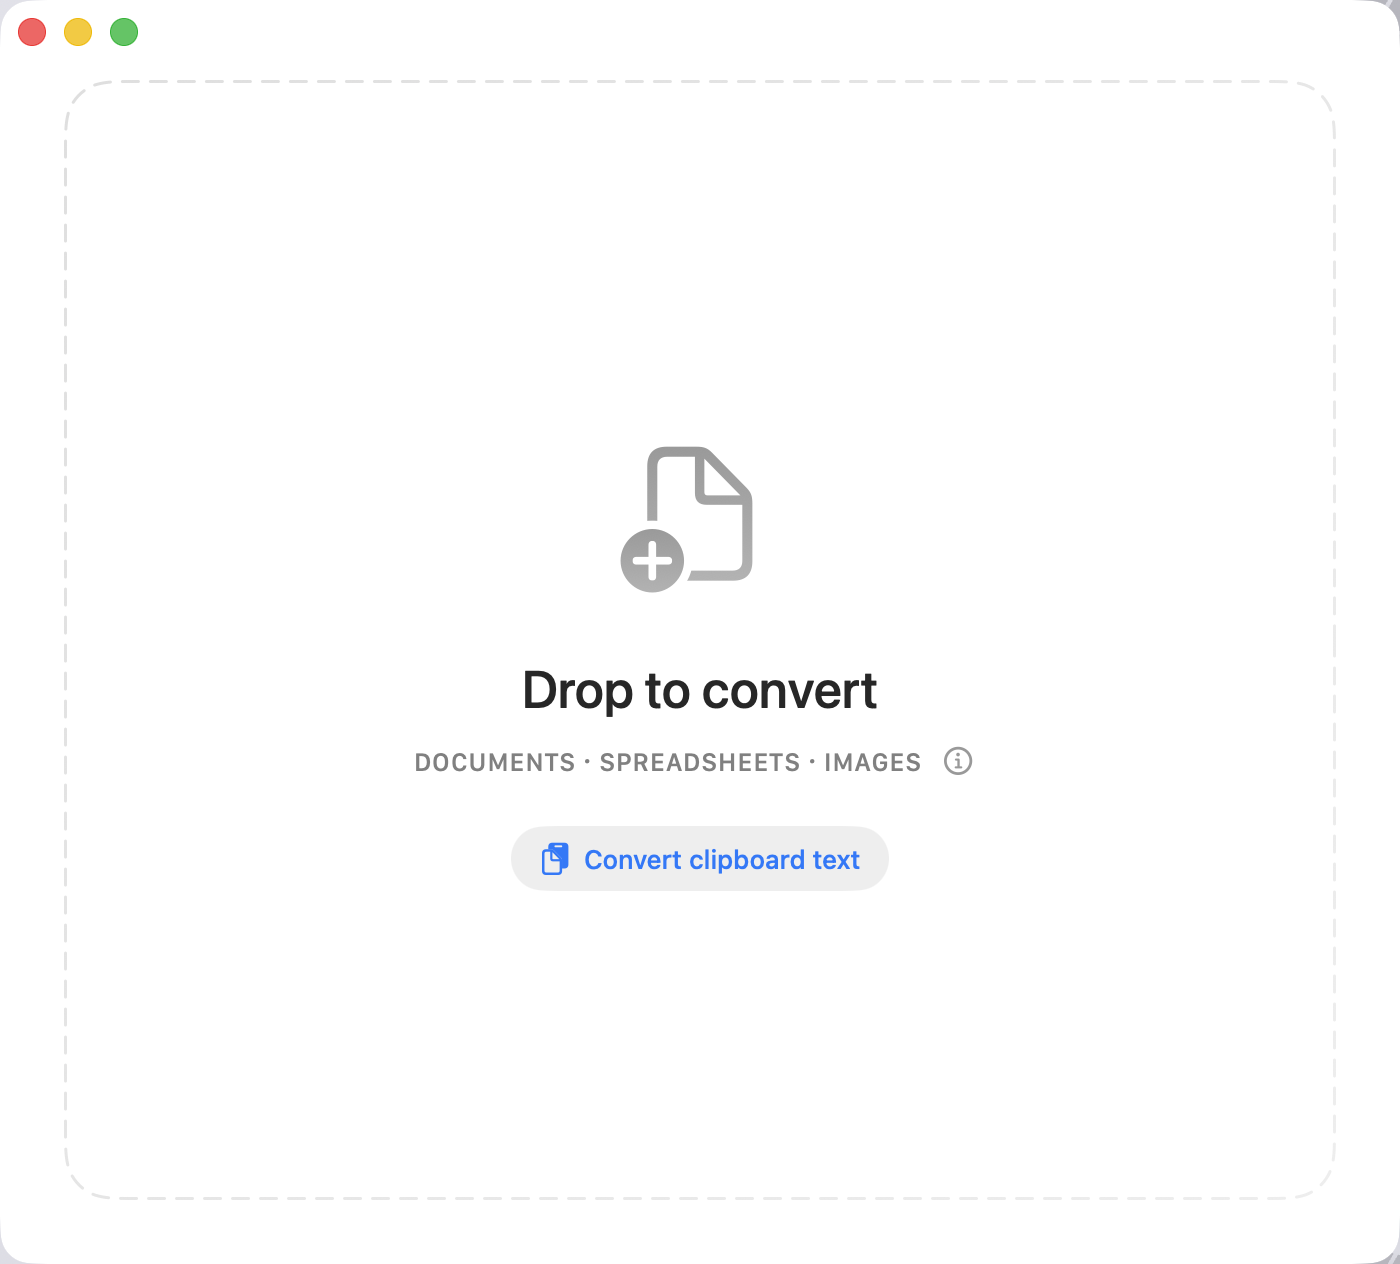The height and width of the screenshot is (1264, 1400).
Task: Click the blue clipboard icon
Action: pyautogui.click(x=555, y=859)
